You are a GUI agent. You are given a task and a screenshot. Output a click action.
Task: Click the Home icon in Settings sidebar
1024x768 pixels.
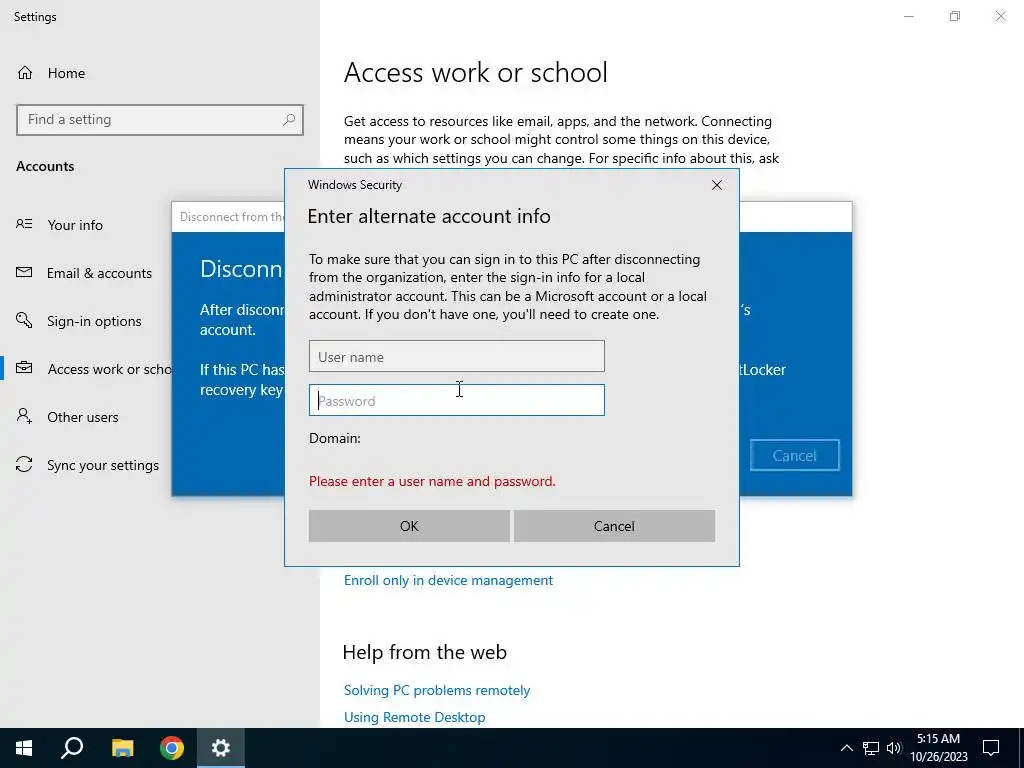tap(25, 72)
